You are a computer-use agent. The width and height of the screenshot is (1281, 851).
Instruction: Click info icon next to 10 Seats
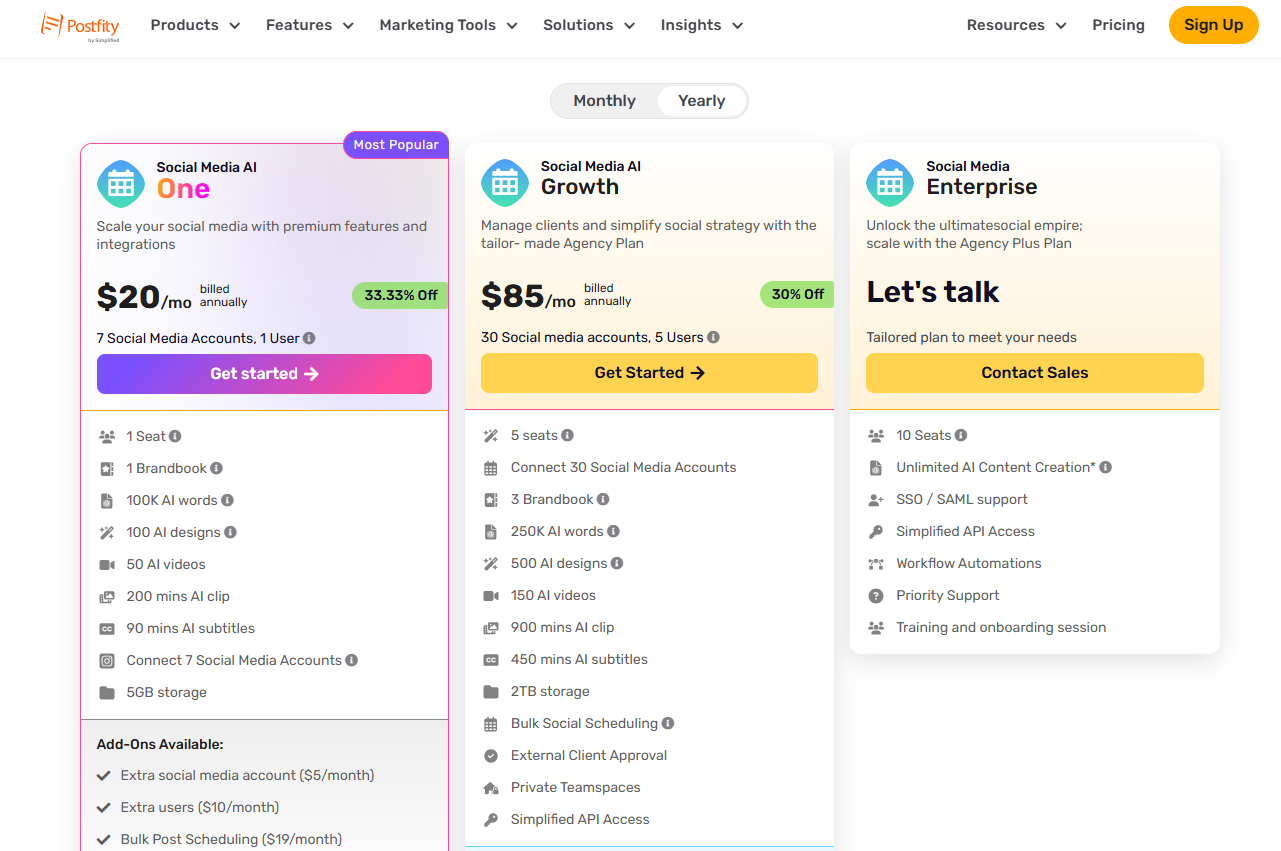pyautogui.click(x=961, y=435)
